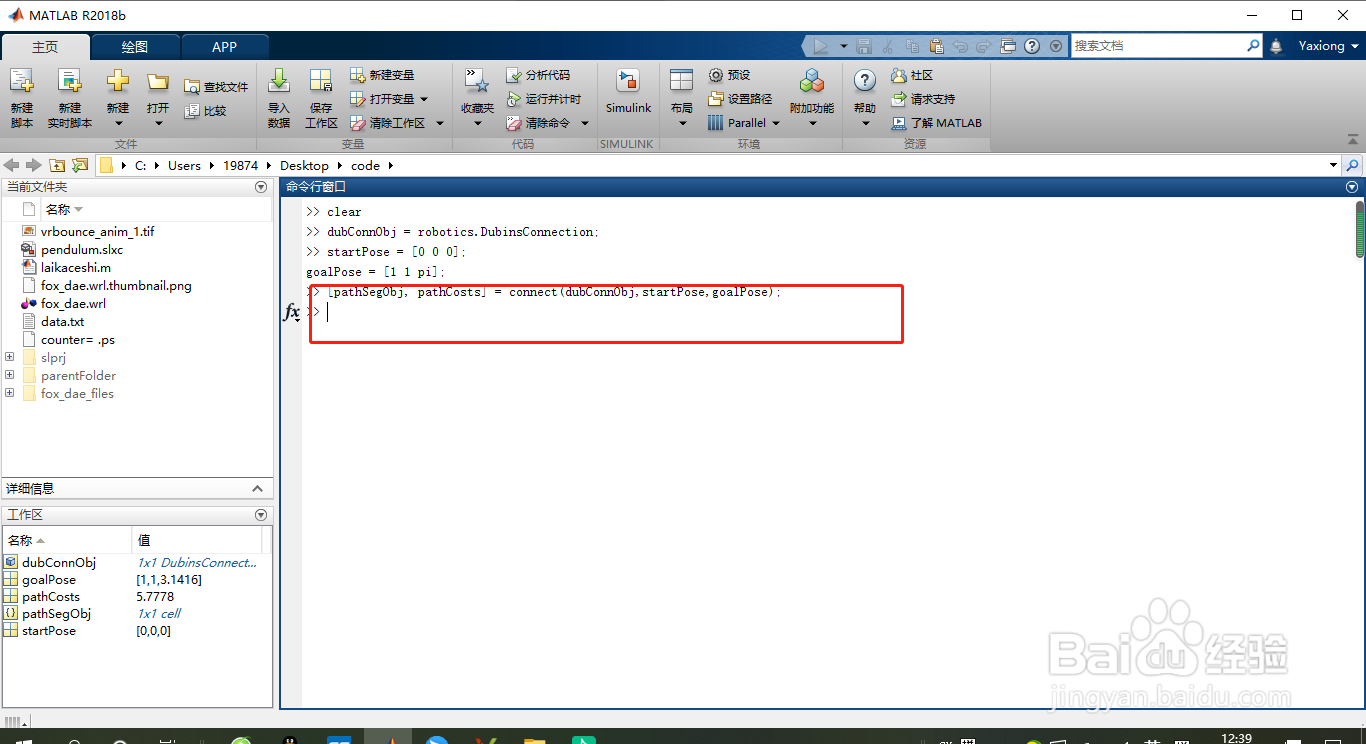Open the Parallel dropdown menu
This screenshot has height=744, width=1366.
pos(742,123)
